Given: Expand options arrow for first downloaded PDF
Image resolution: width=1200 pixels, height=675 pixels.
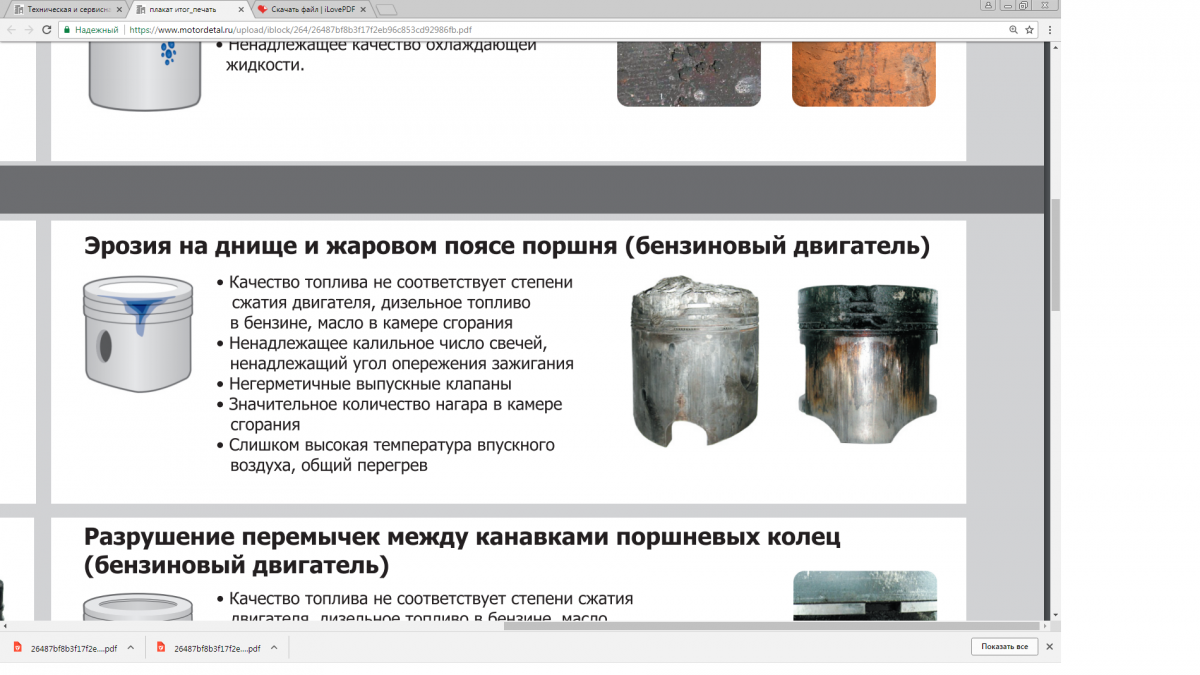Looking at the screenshot, I should (x=130, y=648).
